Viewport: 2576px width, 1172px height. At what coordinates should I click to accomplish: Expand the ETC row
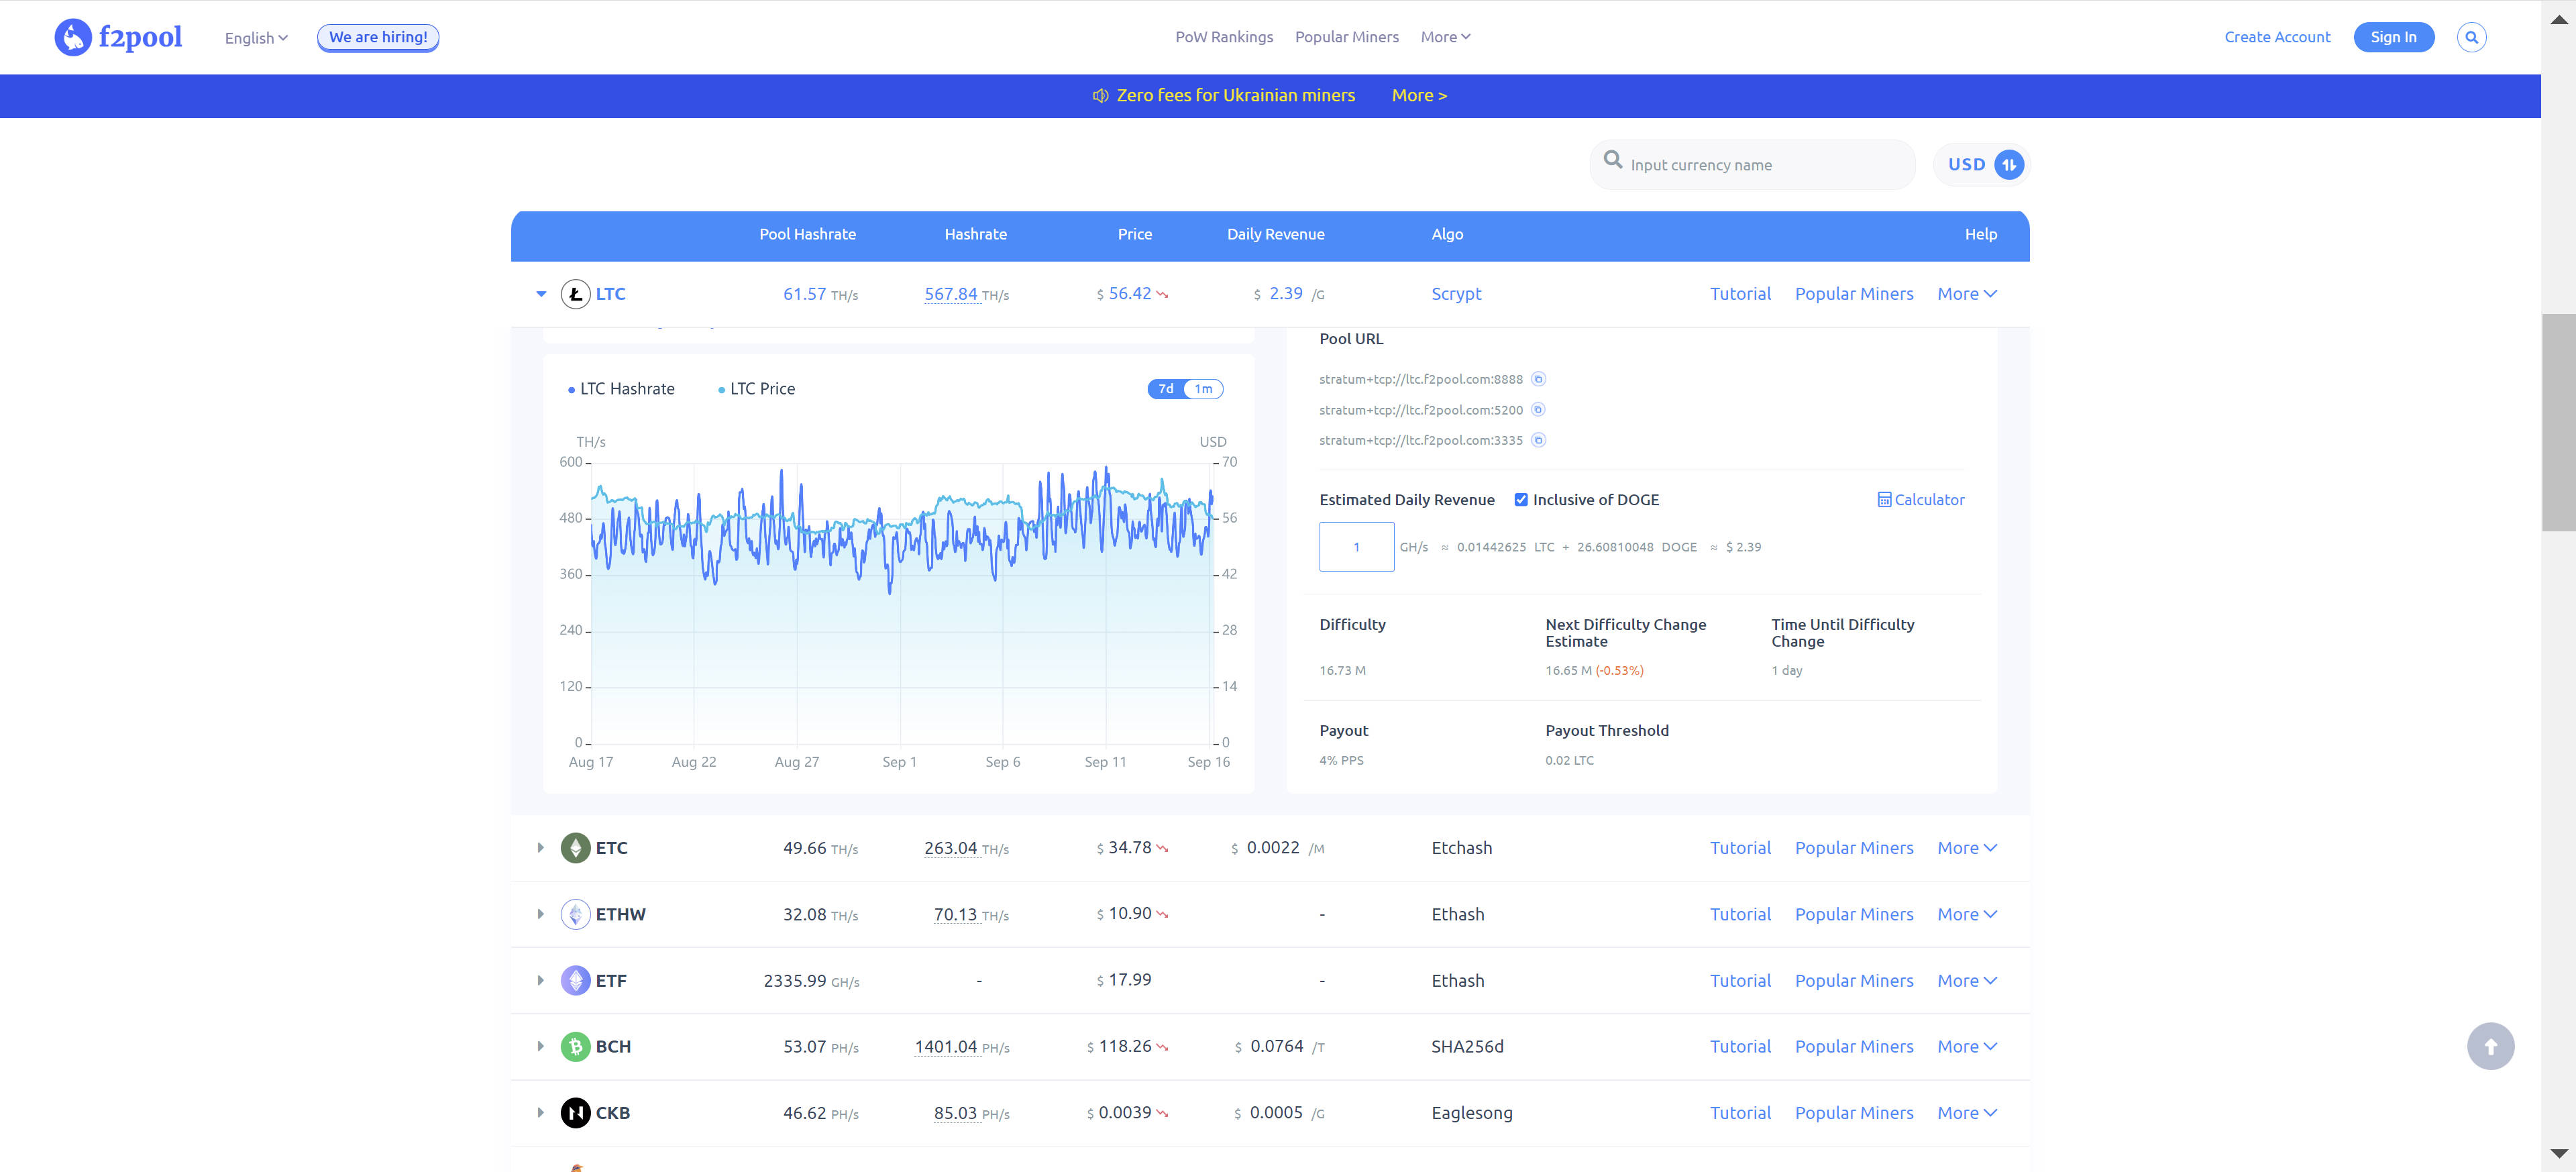pos(541,848)
